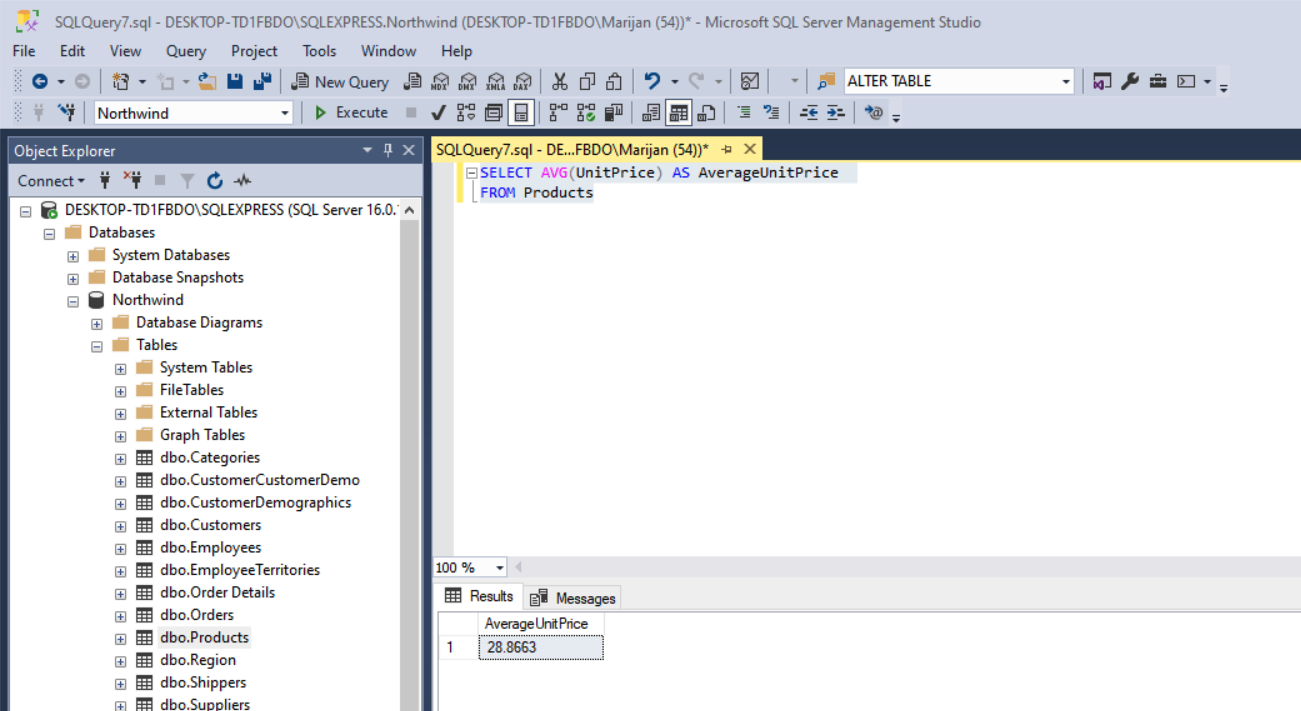Image resolution: width=1301 pixels, height=711 pixels.
Task: Click the Open File folder icon
Action: pyautogui.click(x=207, y=82)
